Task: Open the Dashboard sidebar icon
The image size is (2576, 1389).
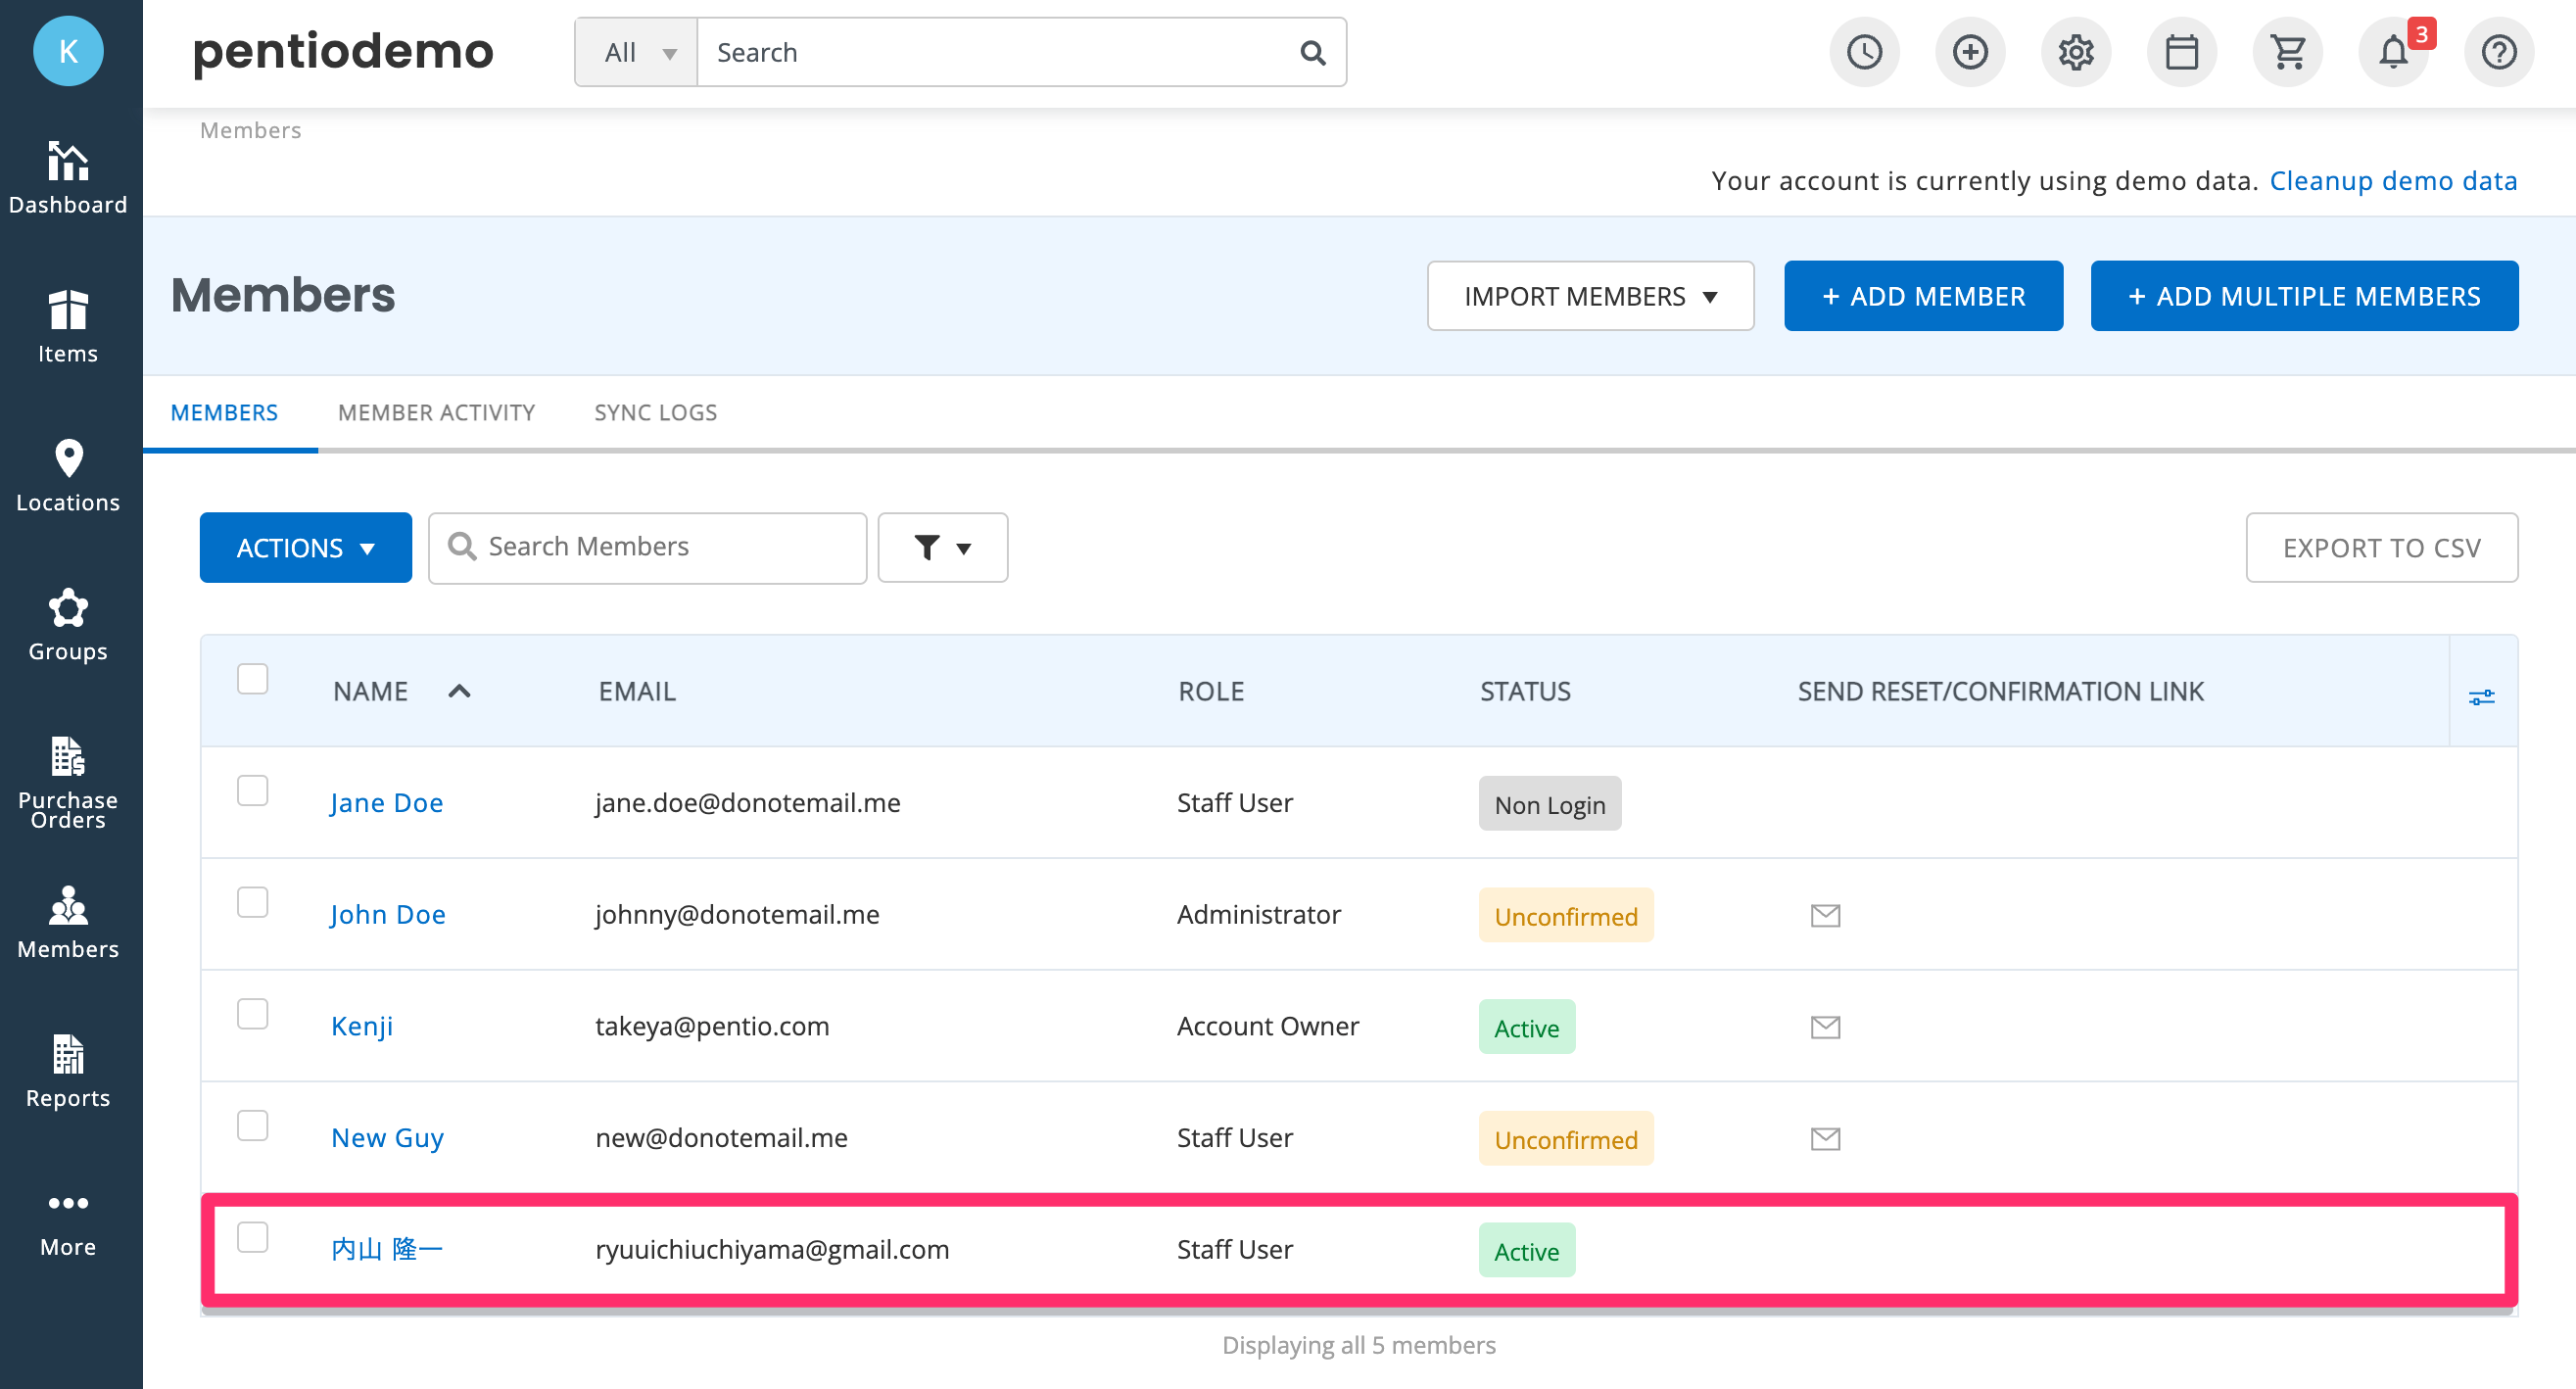Action: (68, 178)
